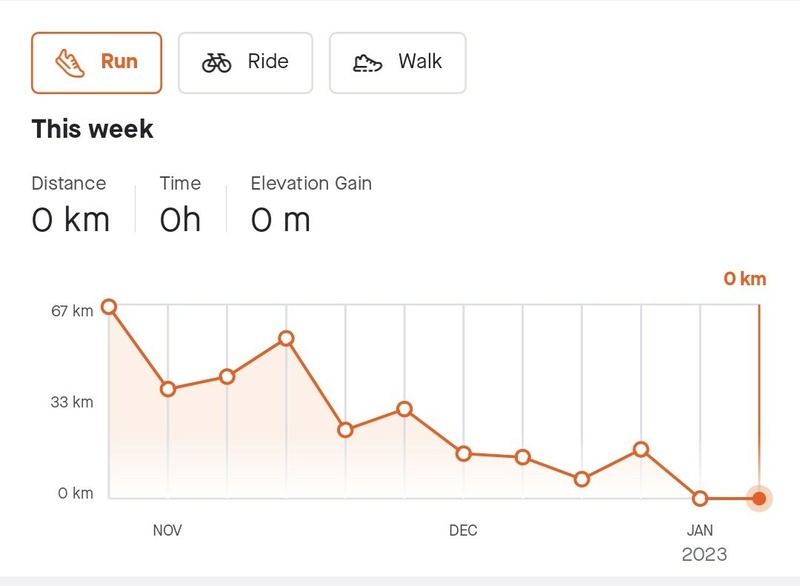Click the Elevation Gain 0 m stat
The height and width of the screenshot is (586, 800).
click(281, 219)
